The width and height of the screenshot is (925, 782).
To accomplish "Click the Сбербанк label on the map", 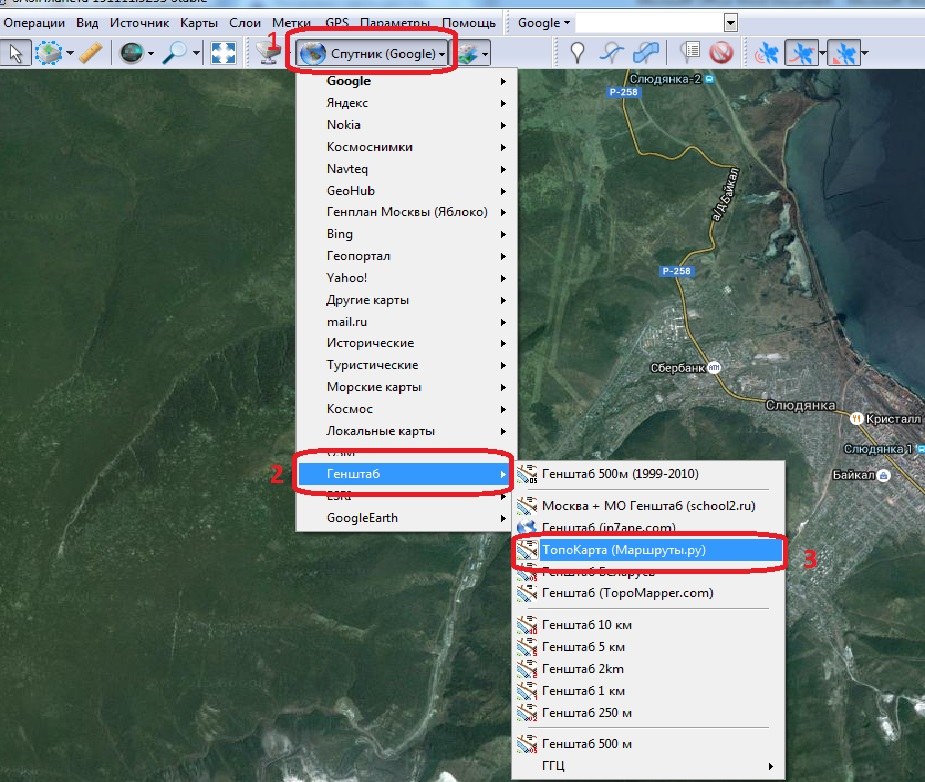I will (x=678, y=368).
